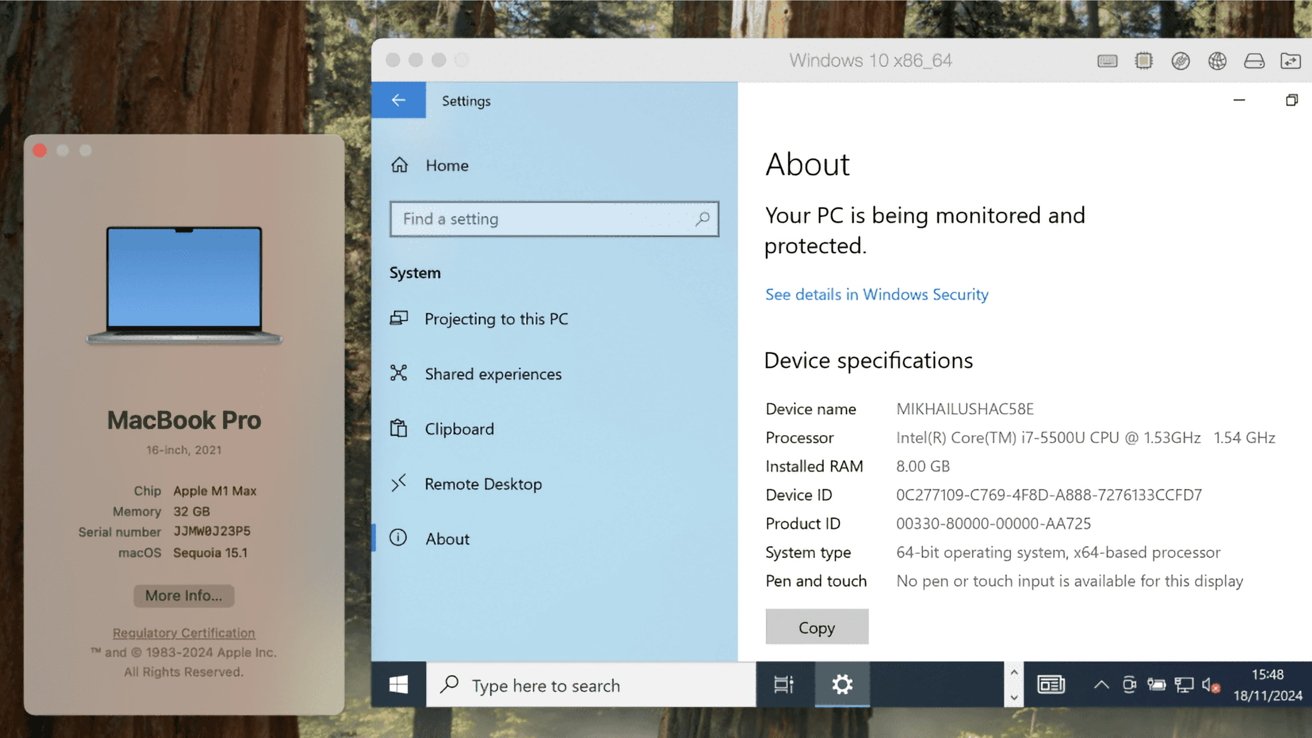1312x738 pixels.
Task: Click the No pen or touch input text
Action: (x=1070, y=581)
